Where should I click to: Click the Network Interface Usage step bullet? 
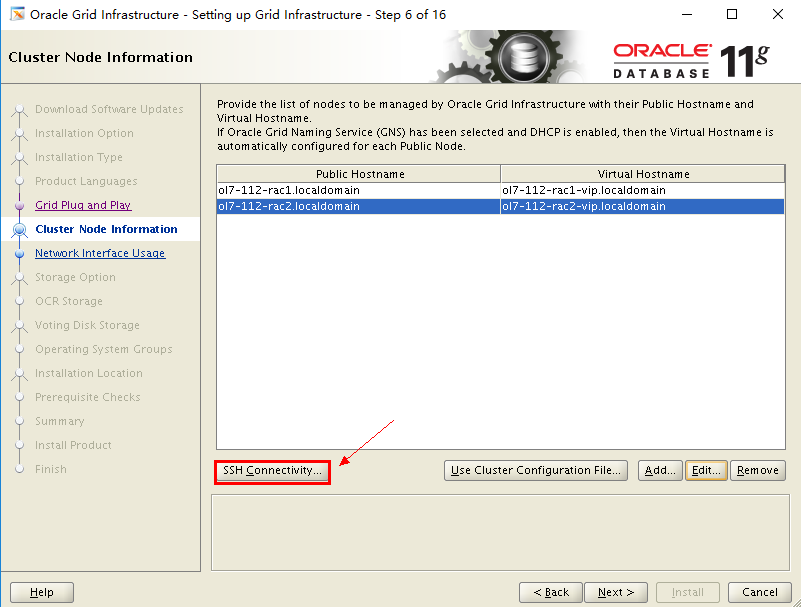pos(19,253)
